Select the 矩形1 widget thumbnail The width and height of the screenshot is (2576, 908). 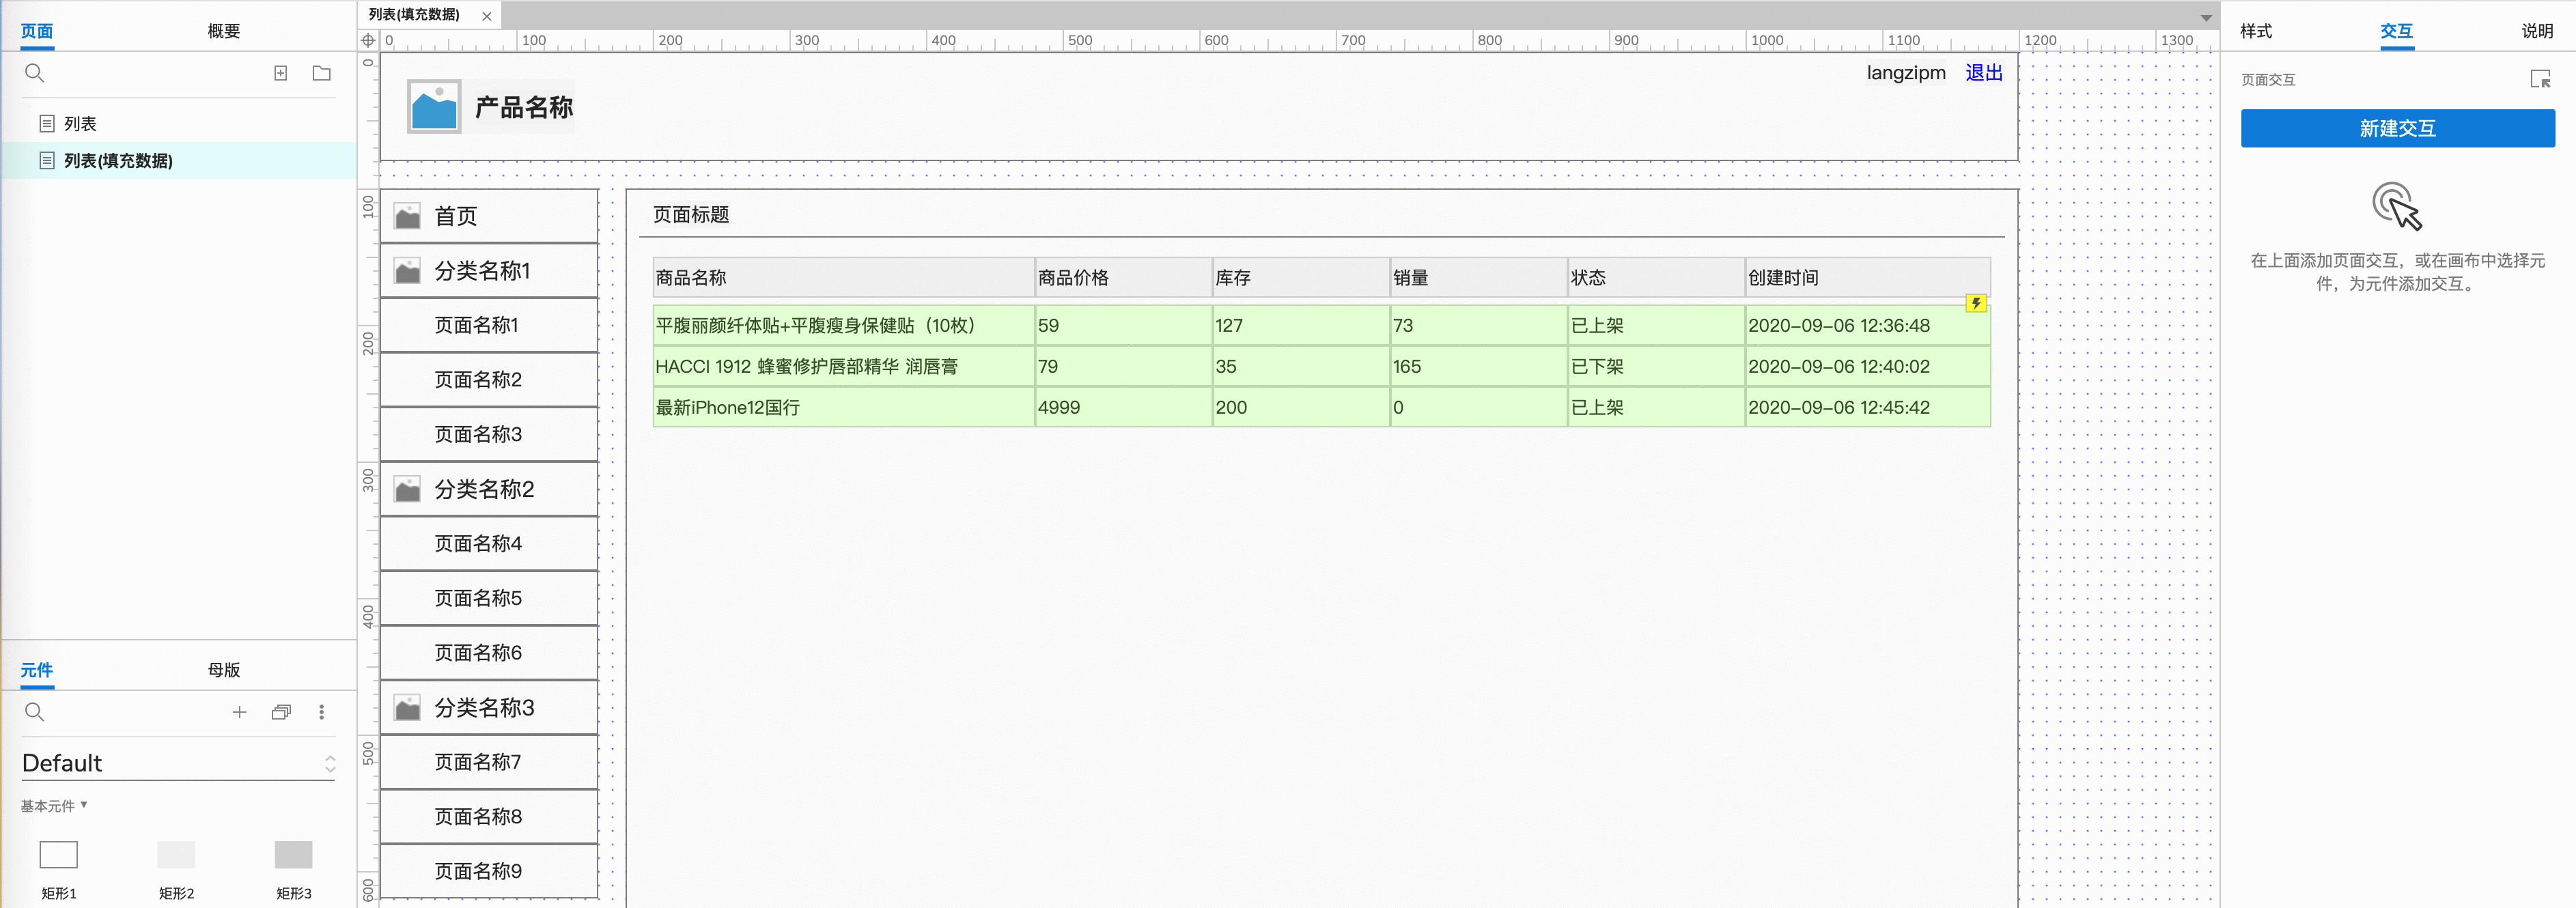click(58, 855)
